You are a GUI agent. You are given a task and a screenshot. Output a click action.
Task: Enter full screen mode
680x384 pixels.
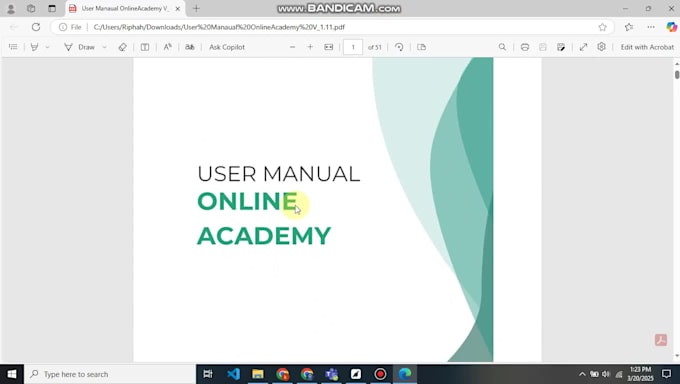[583, 47]
